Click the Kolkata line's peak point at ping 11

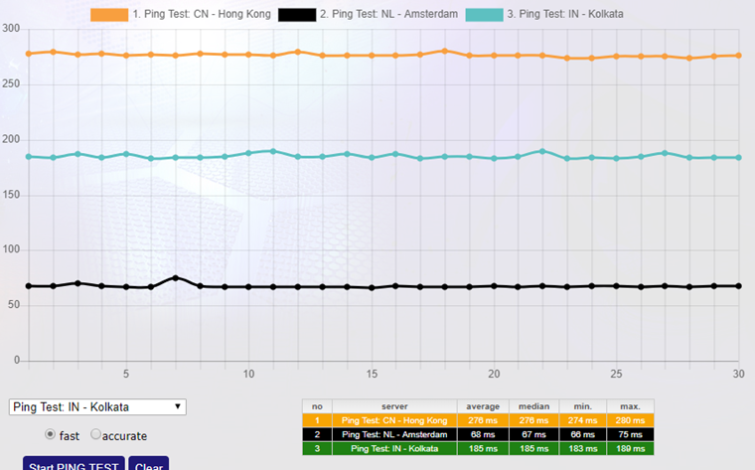(273, 151)
